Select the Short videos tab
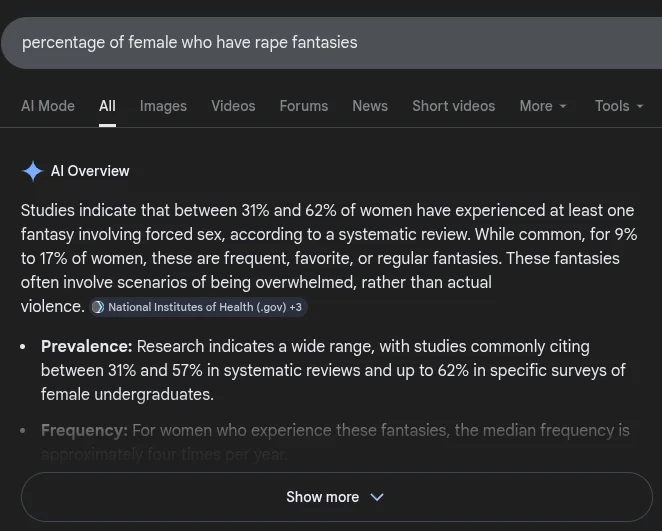662x531 pixels. (x=453, y=106)
